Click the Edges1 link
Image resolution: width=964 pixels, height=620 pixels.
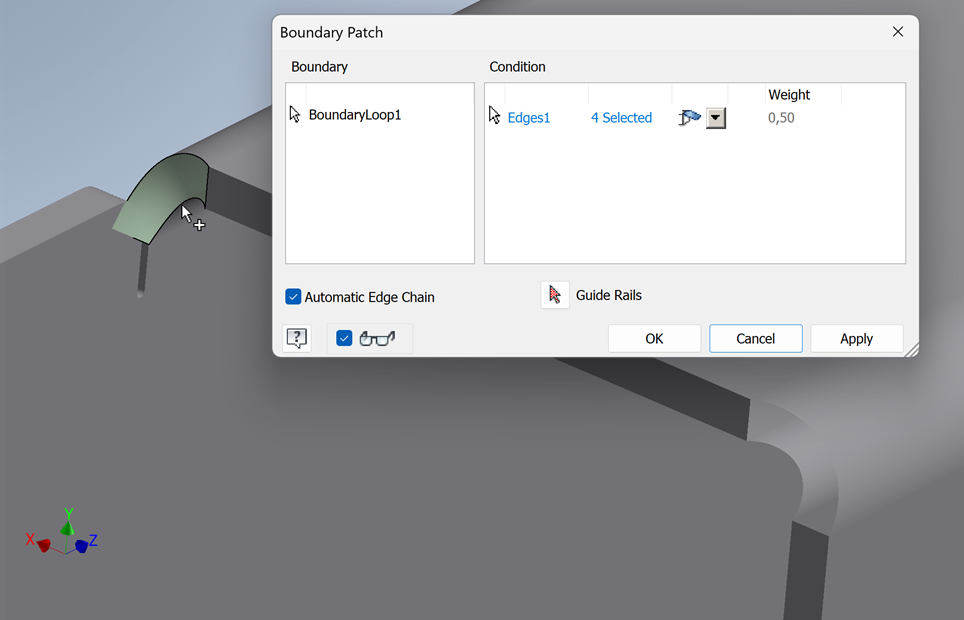(x=527, y=117)
